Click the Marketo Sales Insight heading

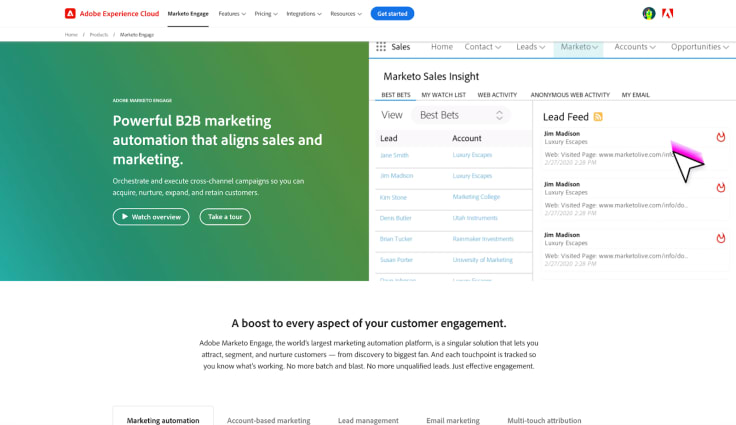pyautogui.click(x=431, y=77)
